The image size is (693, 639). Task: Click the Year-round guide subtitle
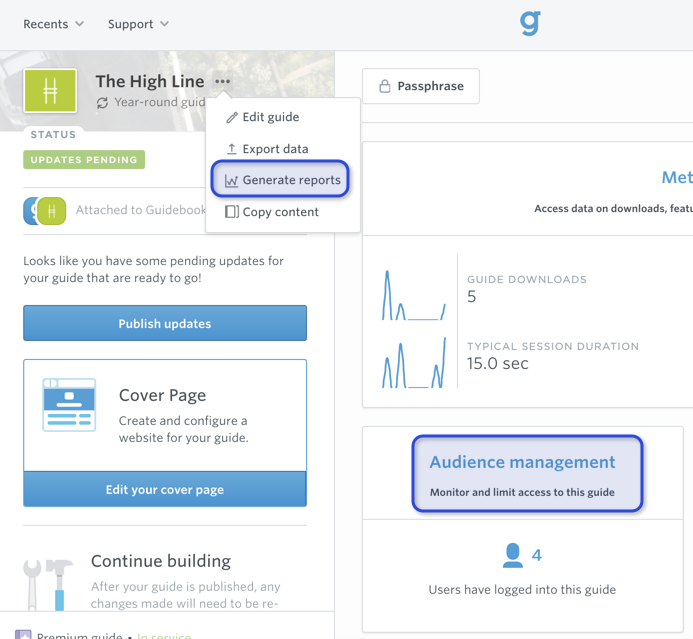coord(160,102)
